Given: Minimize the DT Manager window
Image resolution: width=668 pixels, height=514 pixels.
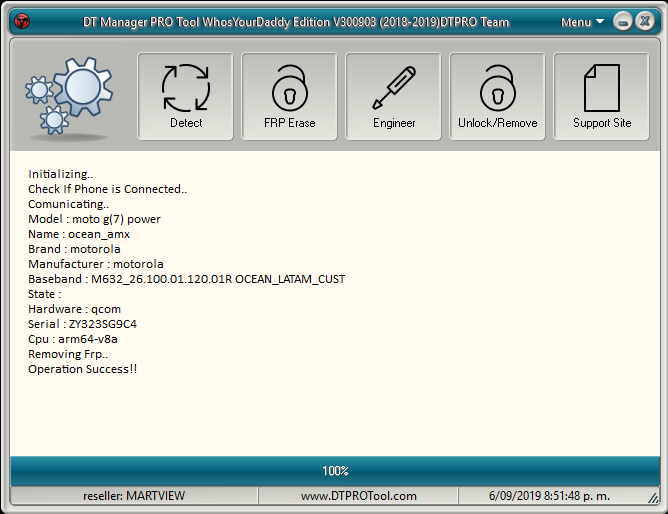Looking at the screenshot, I should pyautogui.click(x=623, y=21).
